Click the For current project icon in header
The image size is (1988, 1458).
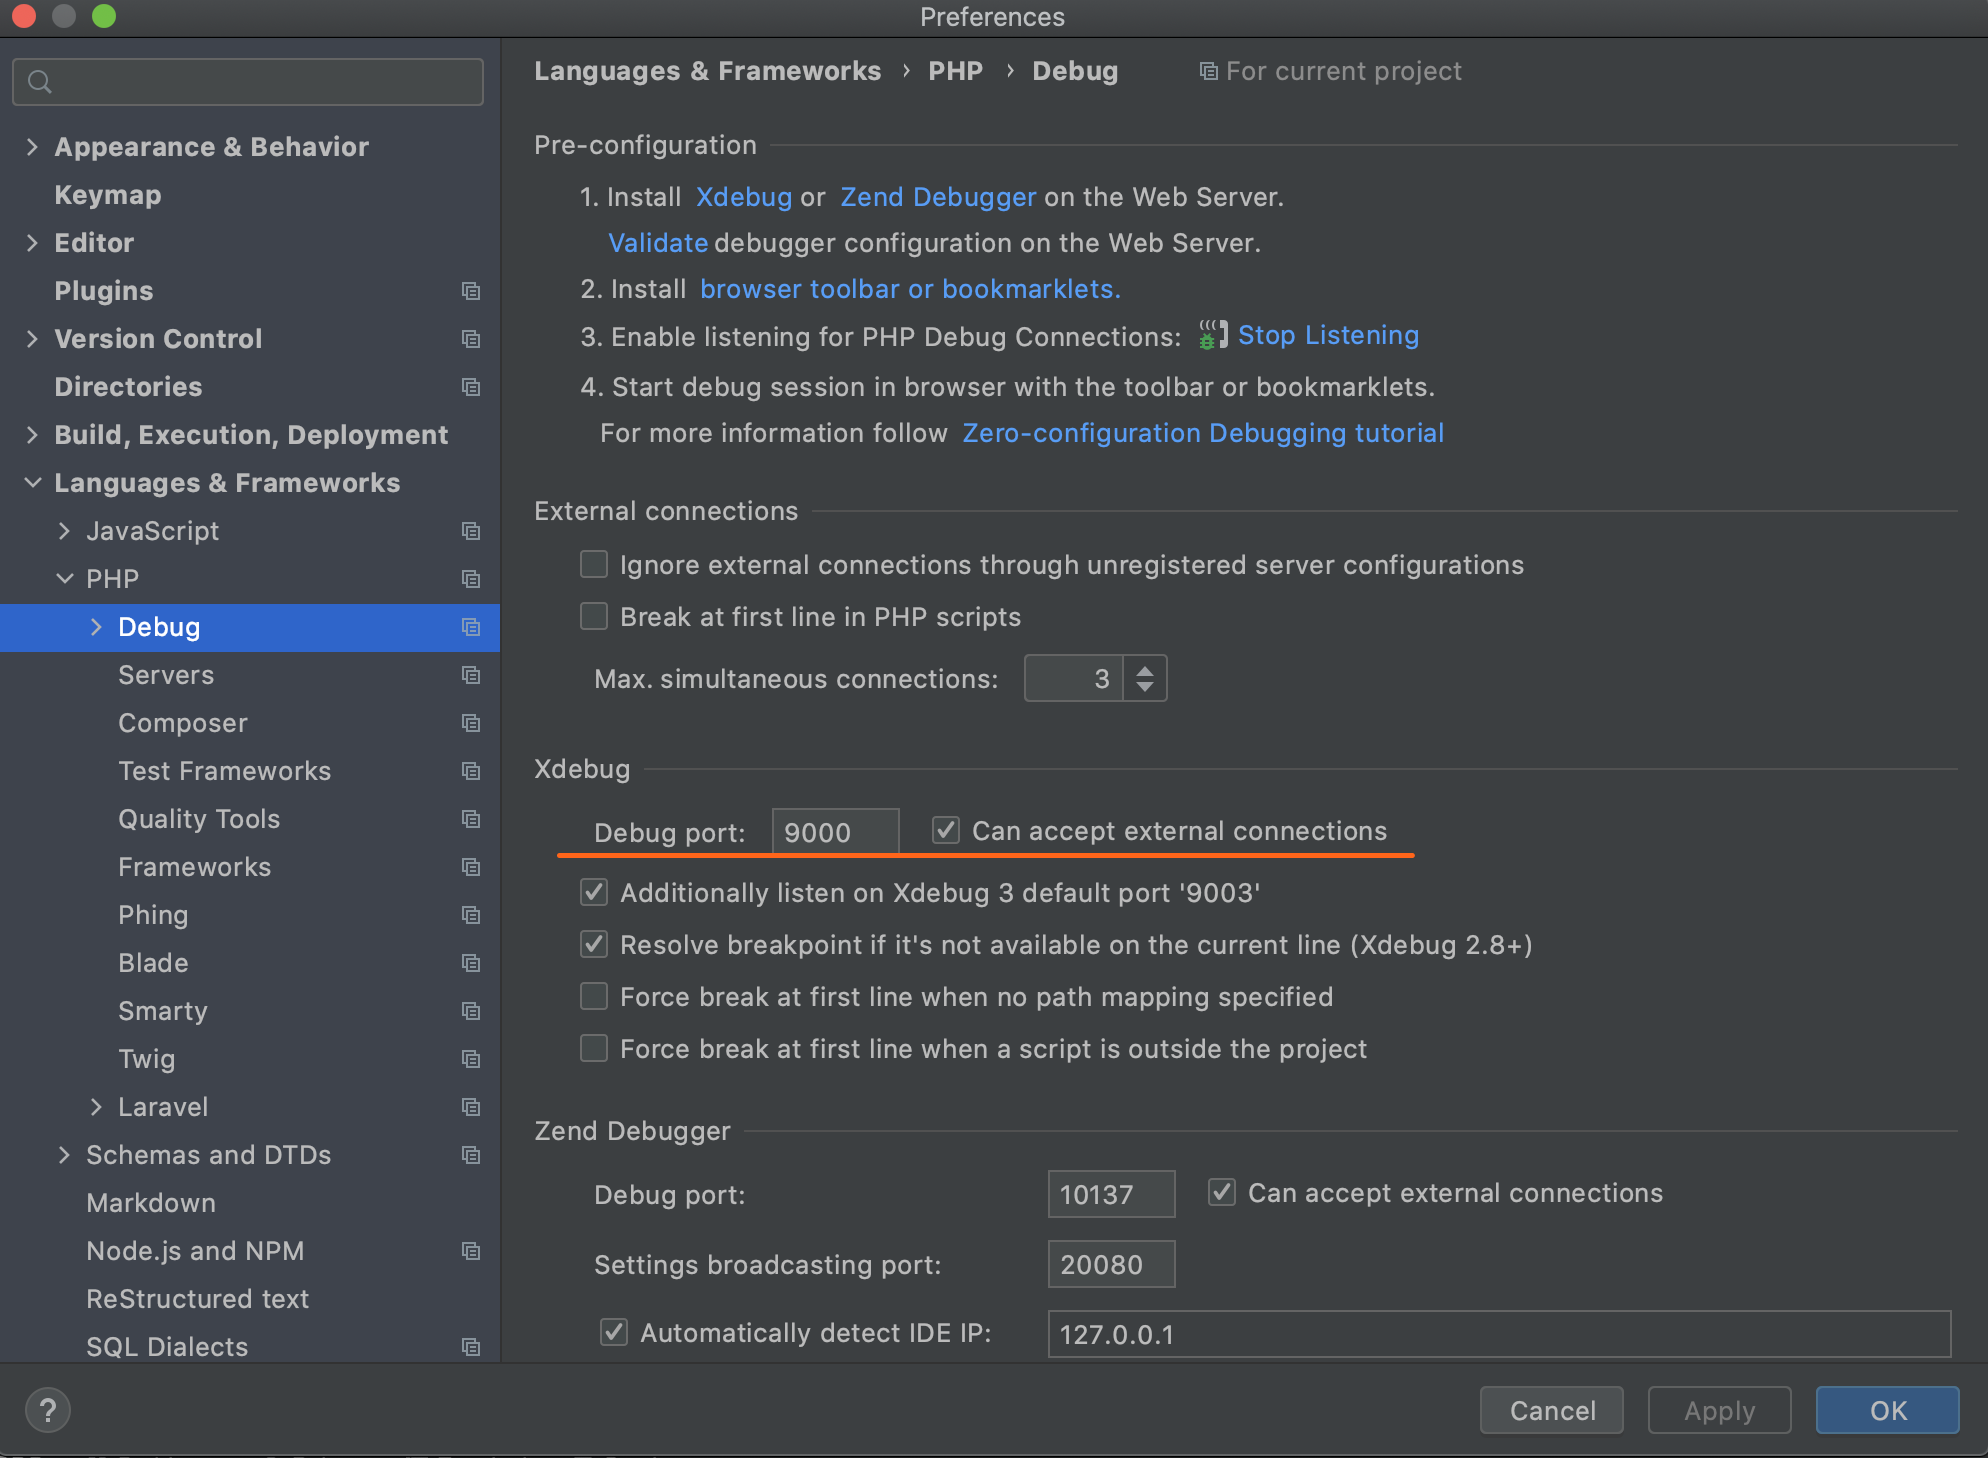point(1208,71)
